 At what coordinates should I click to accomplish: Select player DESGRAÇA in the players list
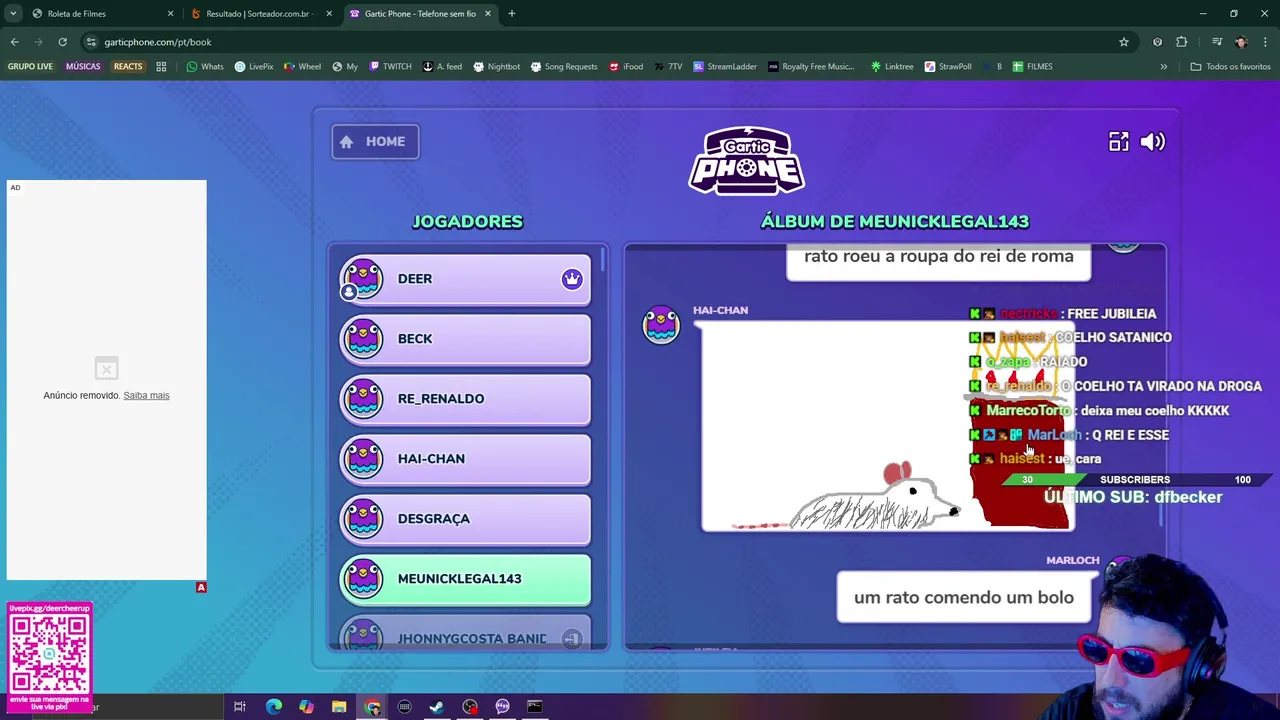point(465,519)
